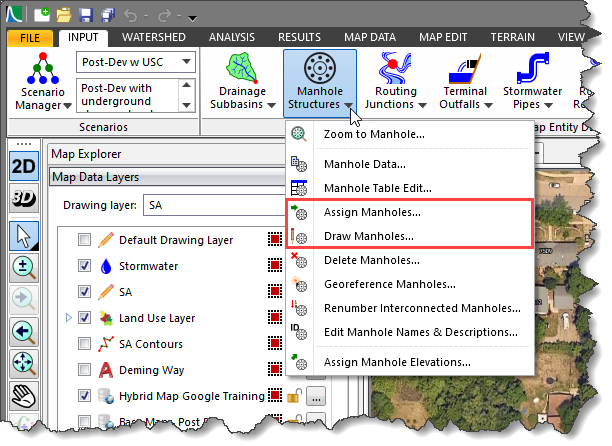Image resolution: width=612 pixels, height=446 pixels.
Task: Switch to MAP DATA ribbon tab
Action: 370,37
